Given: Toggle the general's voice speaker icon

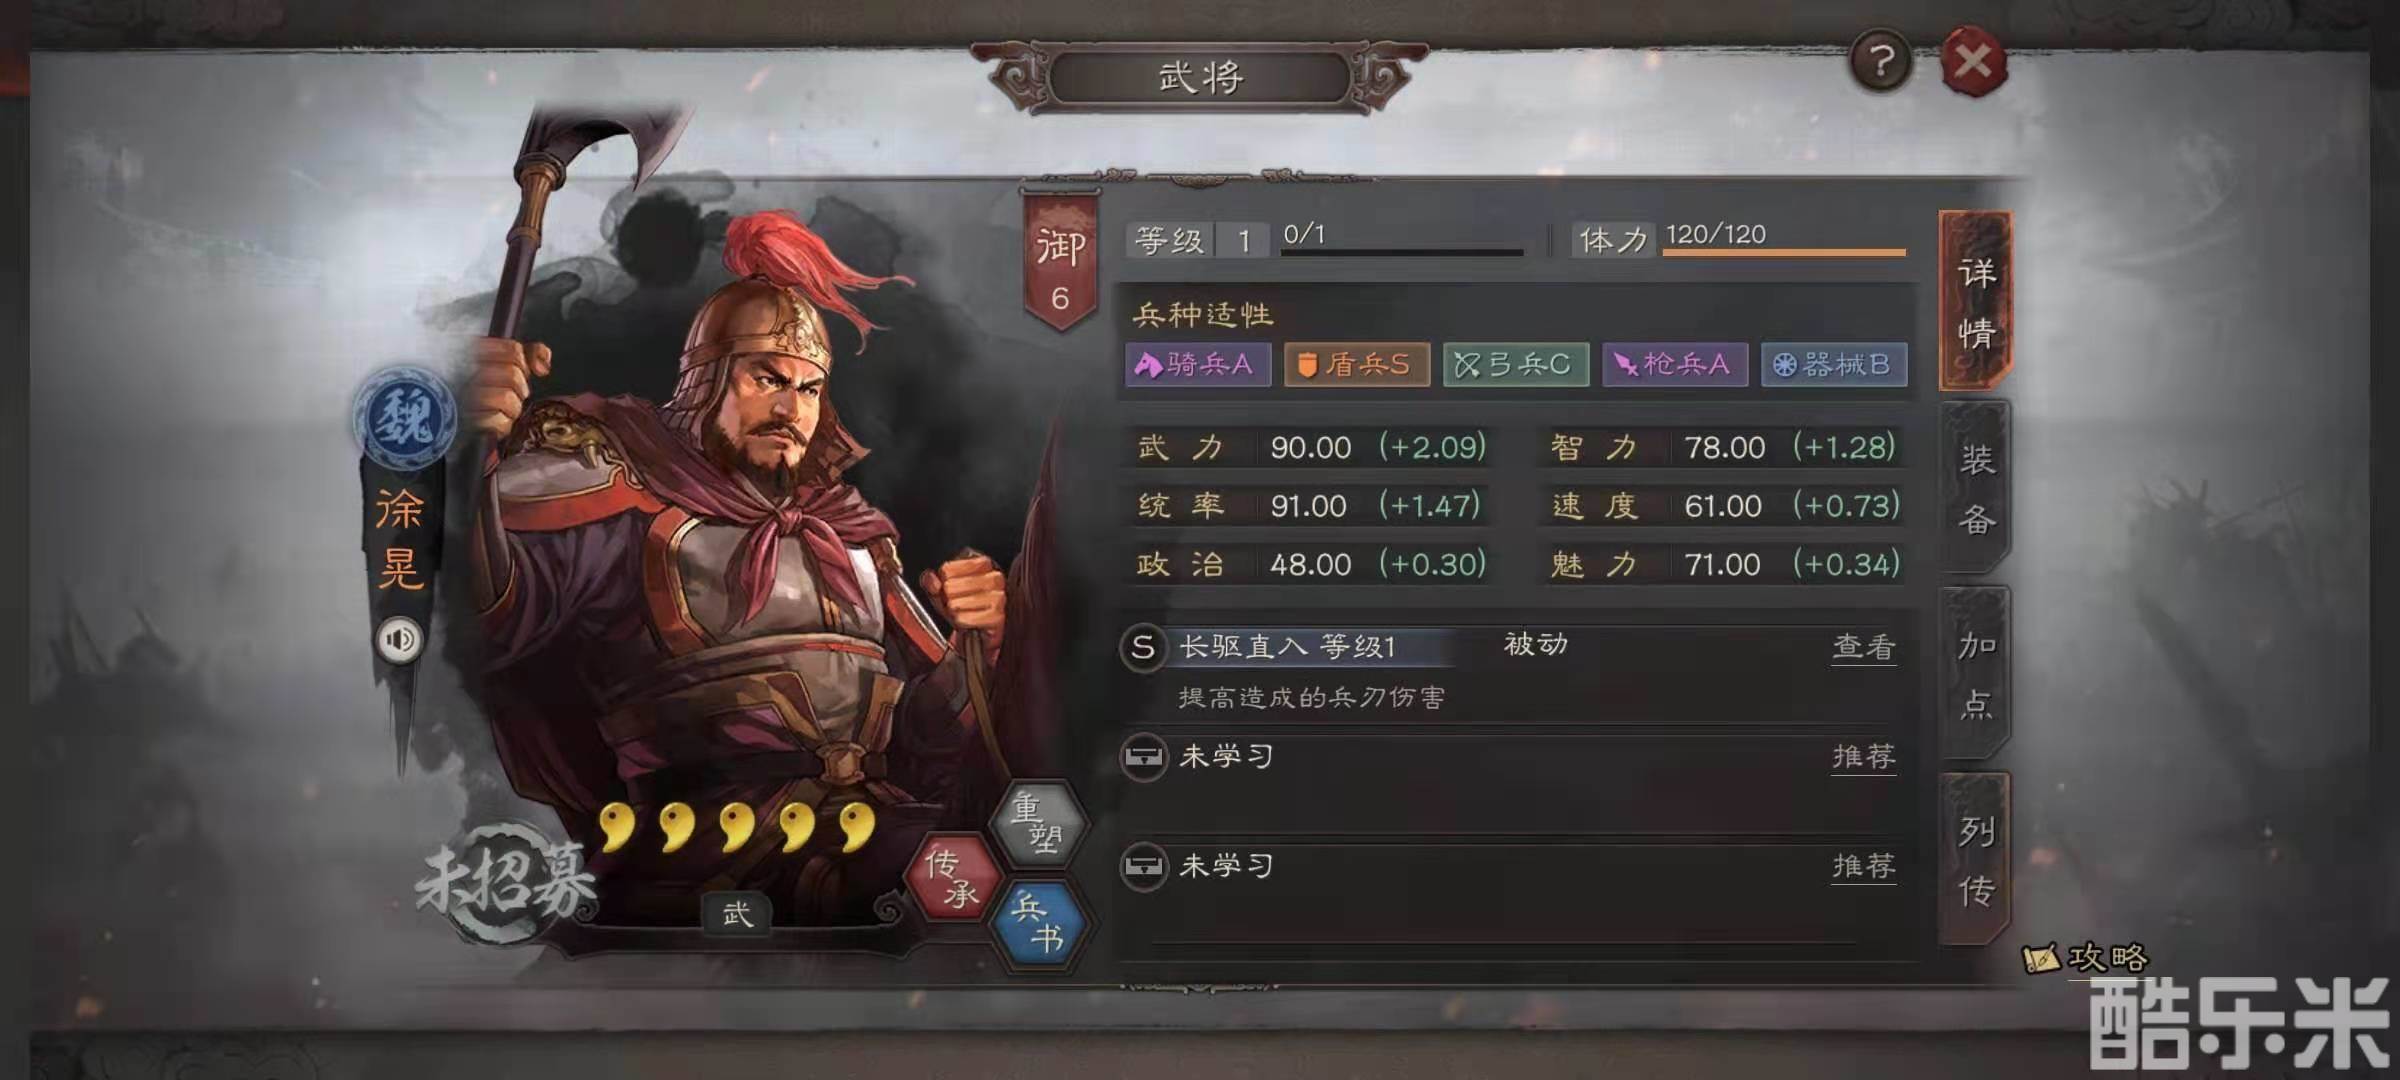Looking at the screenshot, I should (x=400, y=639).
